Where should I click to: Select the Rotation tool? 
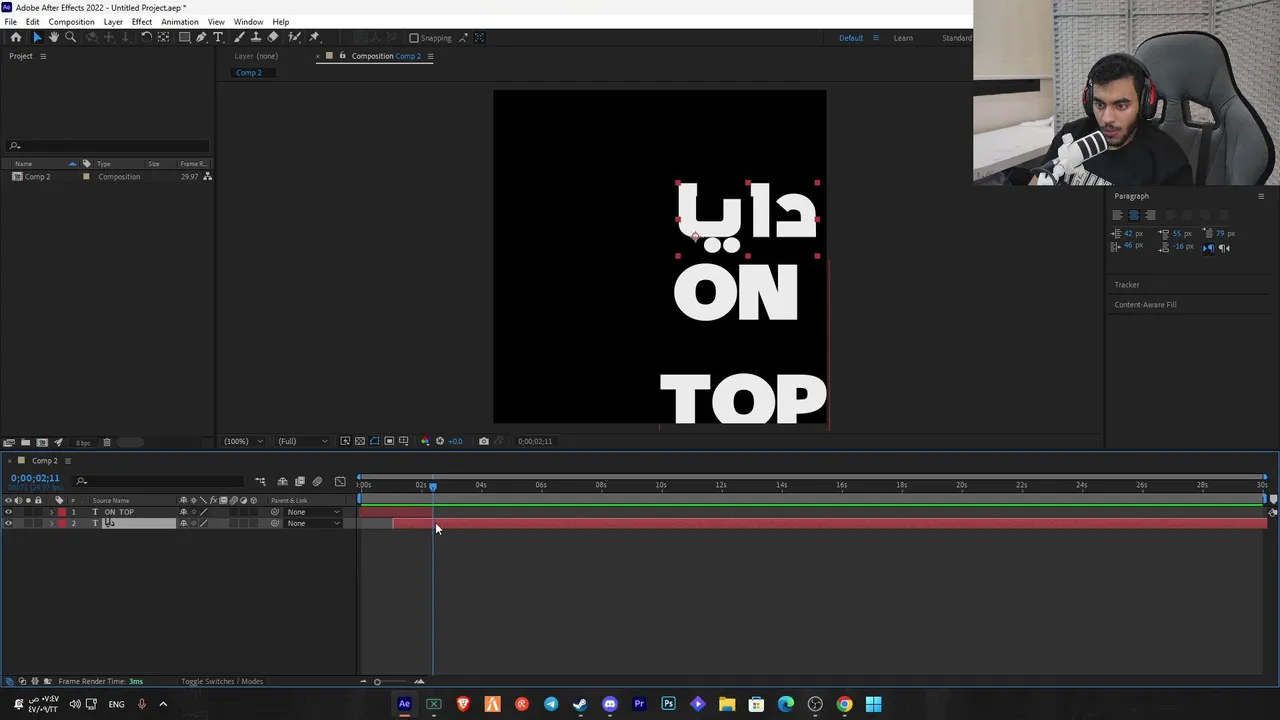[x=146, y=37]
